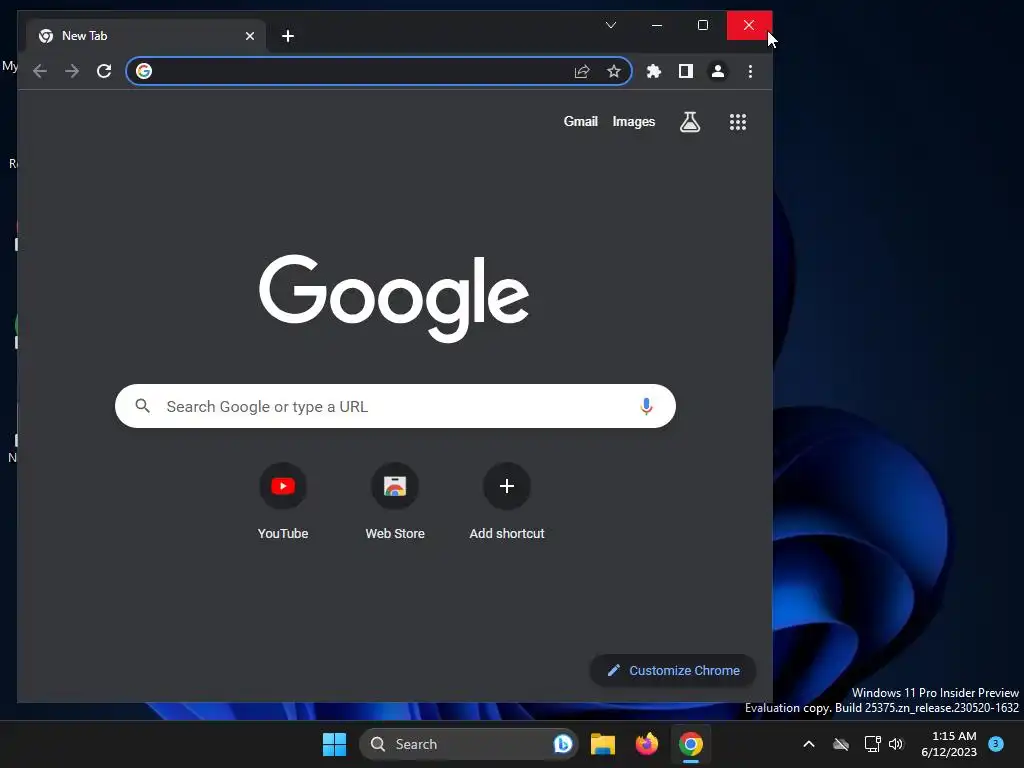Start voice search with microphone icon
The height and width of the screenshot is (768, 1024).
pos(646,406)
